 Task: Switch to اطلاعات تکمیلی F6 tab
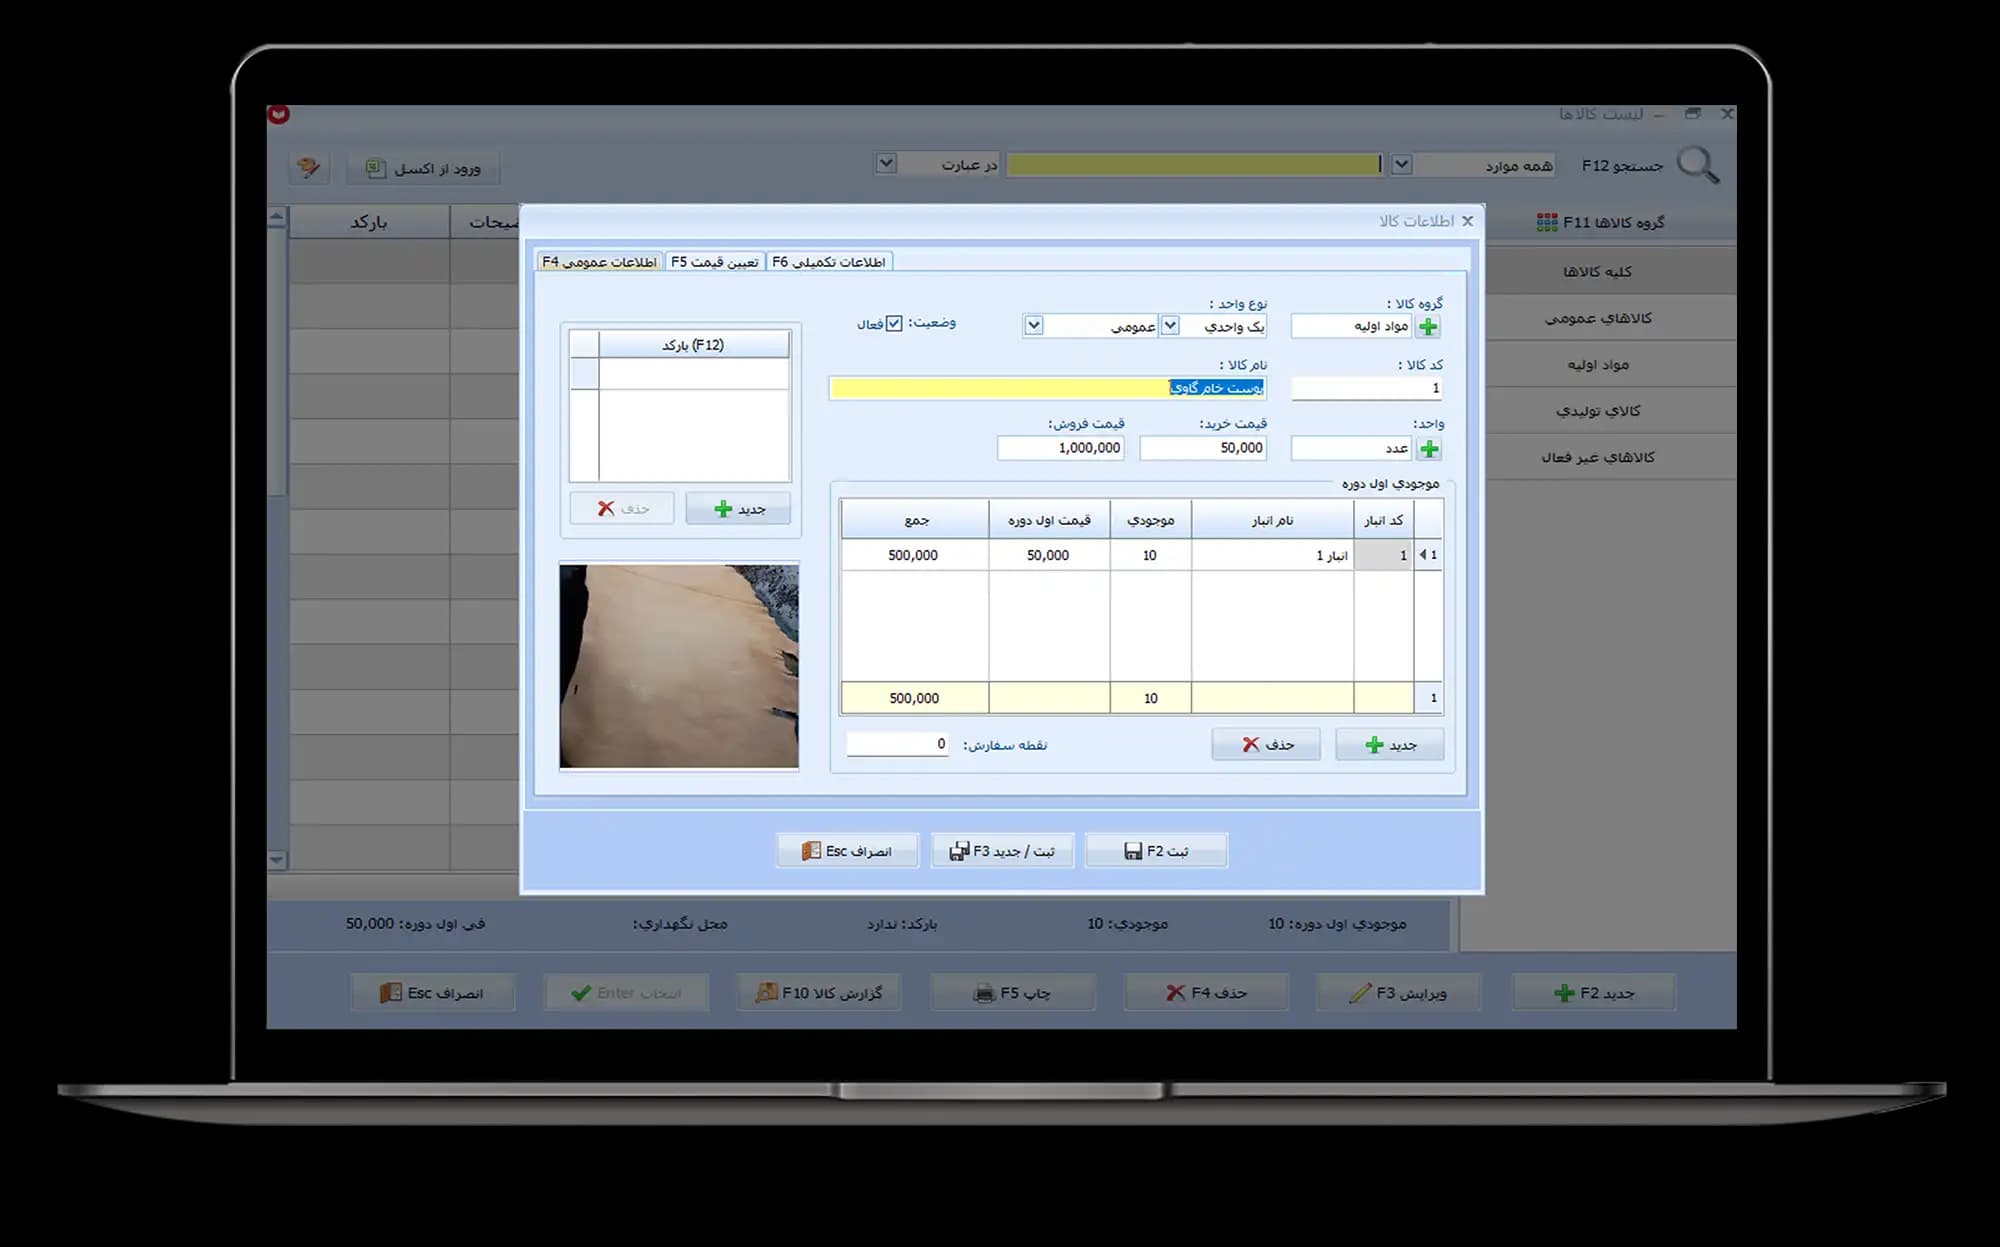pos(829,262)
